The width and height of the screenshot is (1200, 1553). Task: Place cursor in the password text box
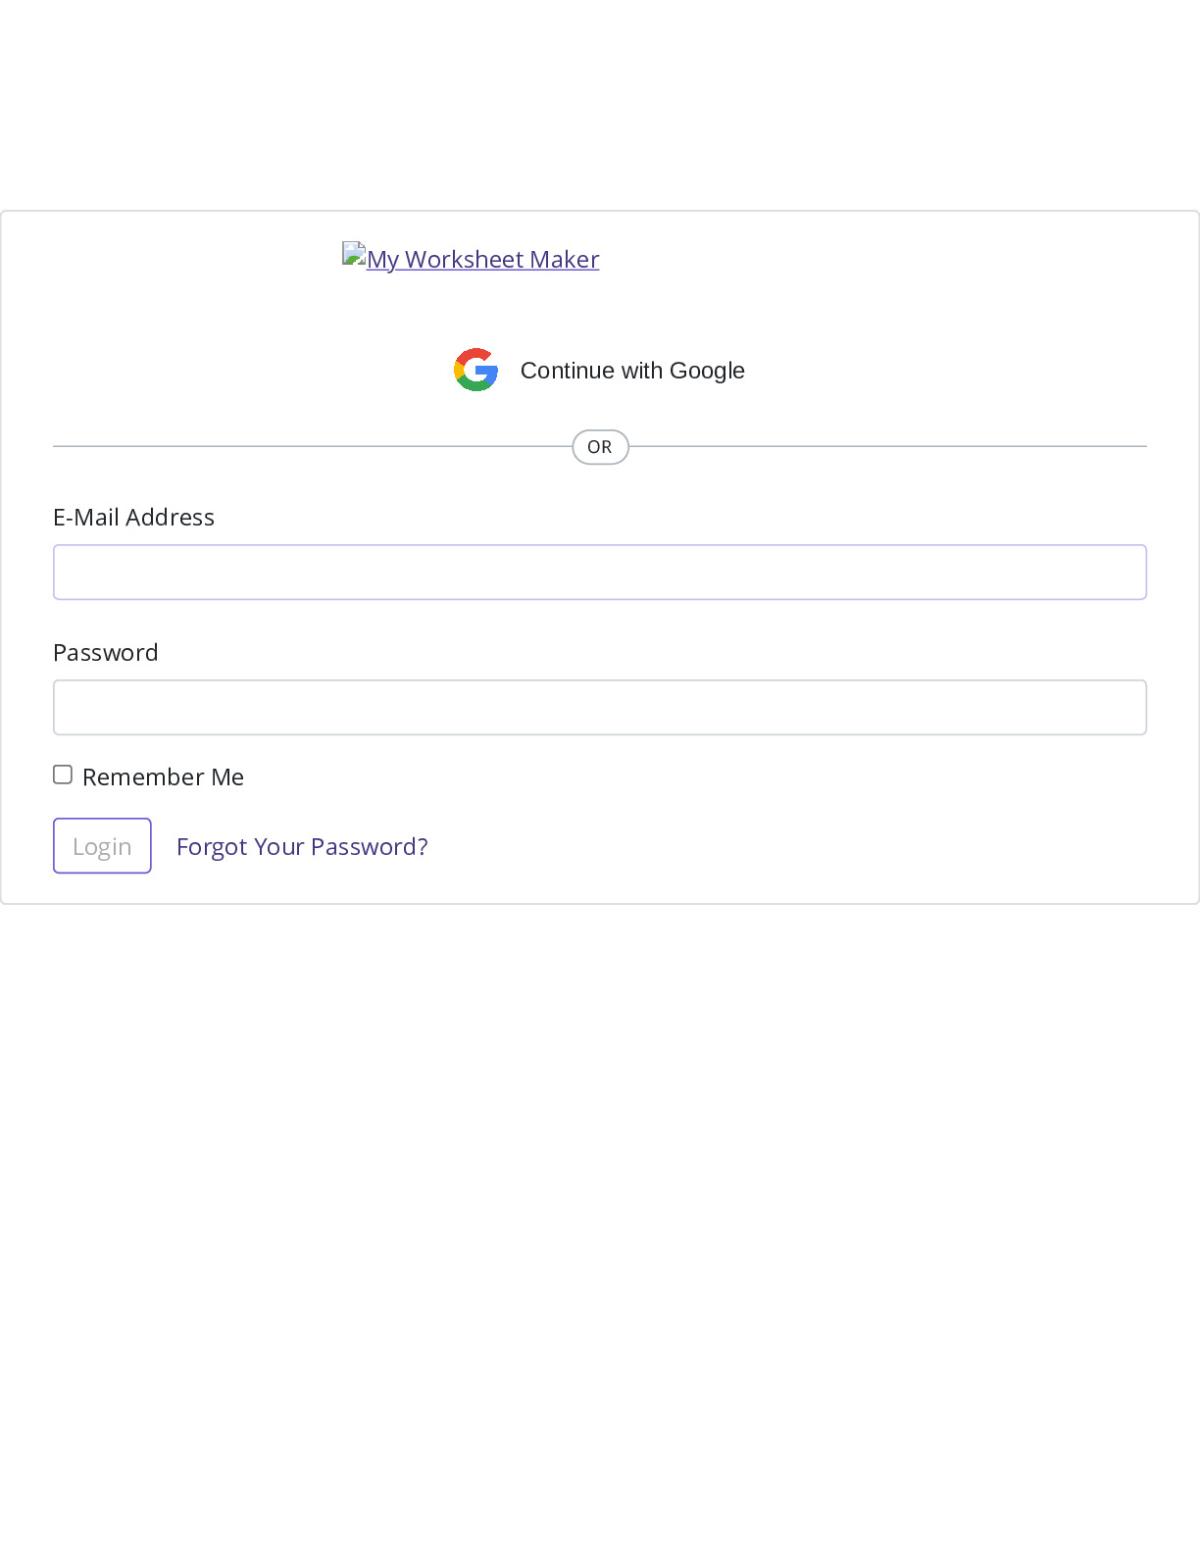point(600,707)
